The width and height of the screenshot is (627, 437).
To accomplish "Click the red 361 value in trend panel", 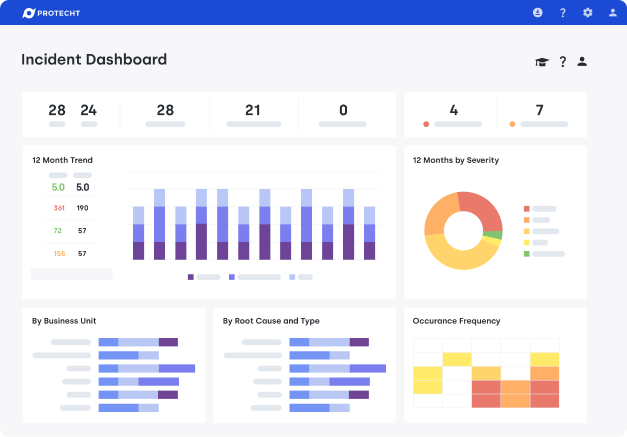I will pos(58,208).
